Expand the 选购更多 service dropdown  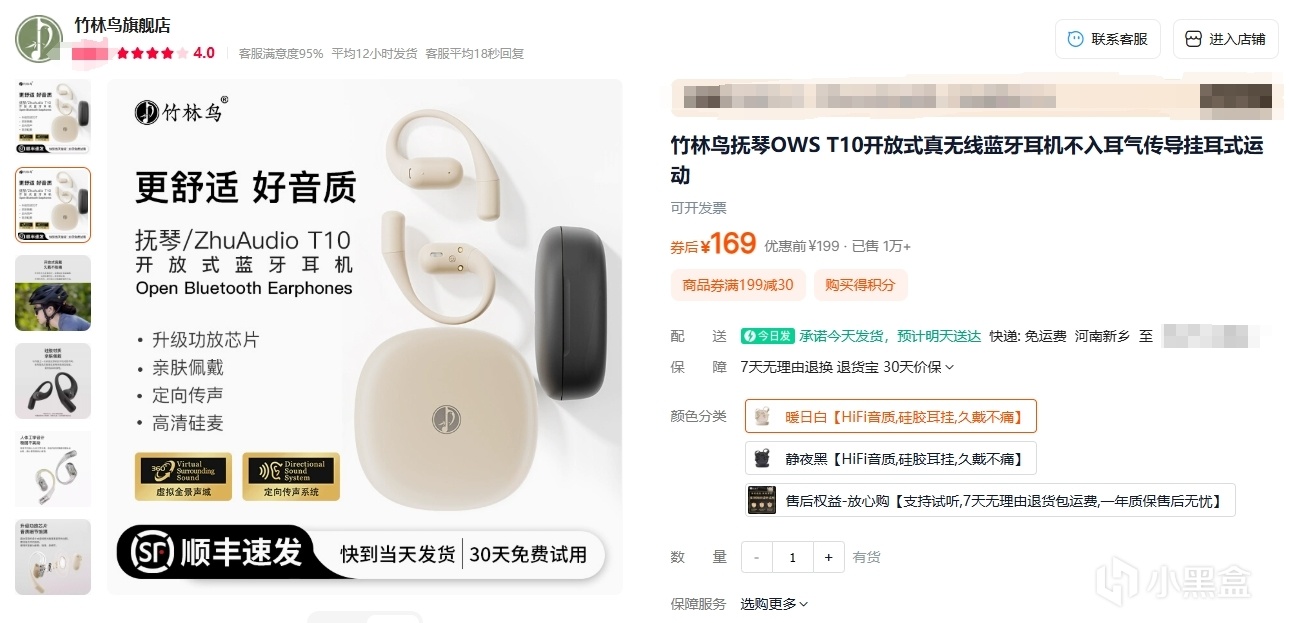pos(774,604)
